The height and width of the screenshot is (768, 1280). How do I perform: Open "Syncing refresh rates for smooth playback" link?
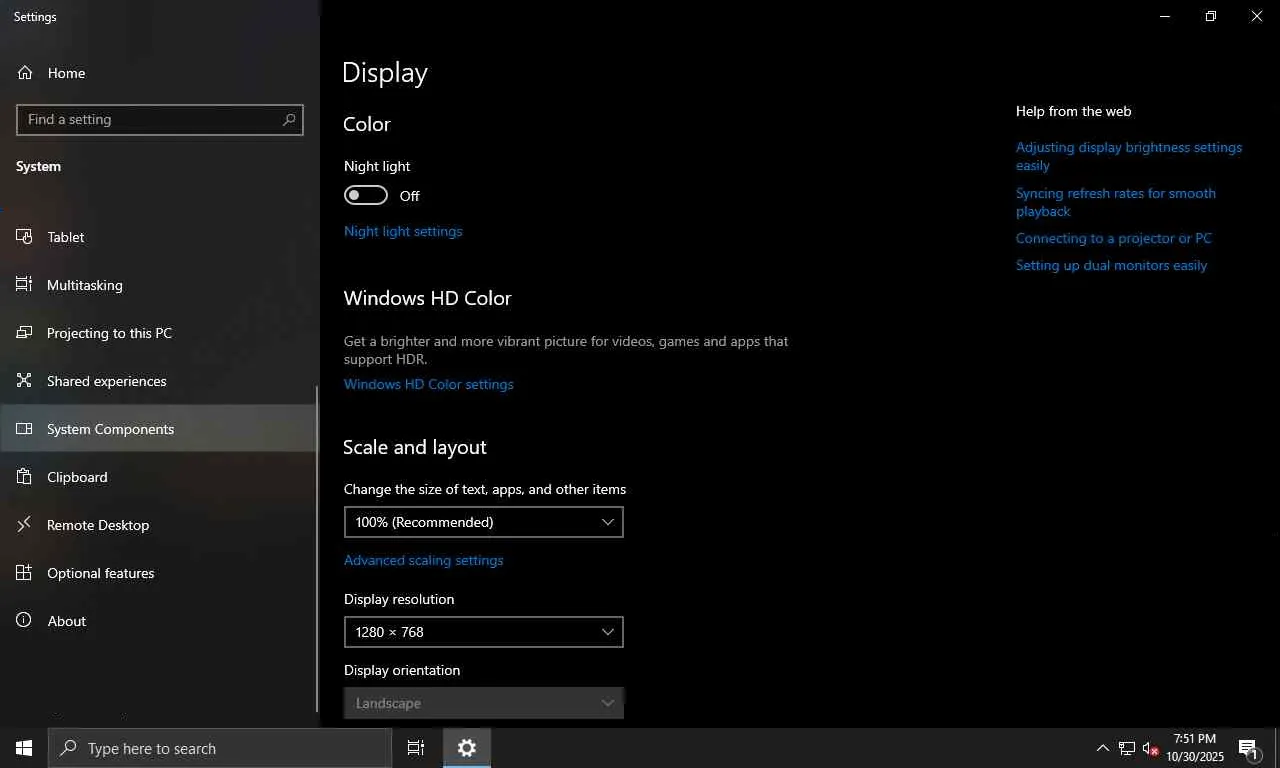coord(1116,202)
